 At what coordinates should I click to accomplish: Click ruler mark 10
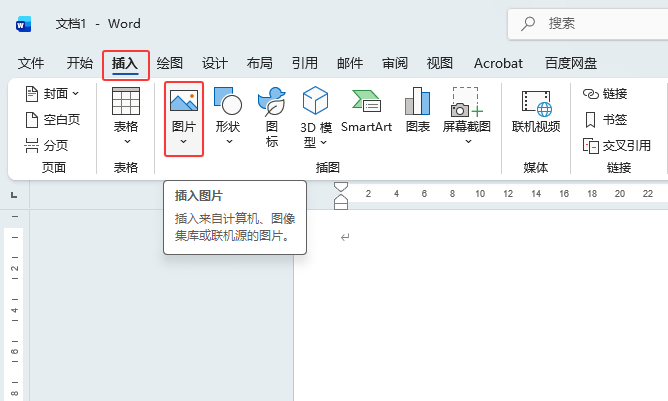pyautogui.click(x=480, y=194)
